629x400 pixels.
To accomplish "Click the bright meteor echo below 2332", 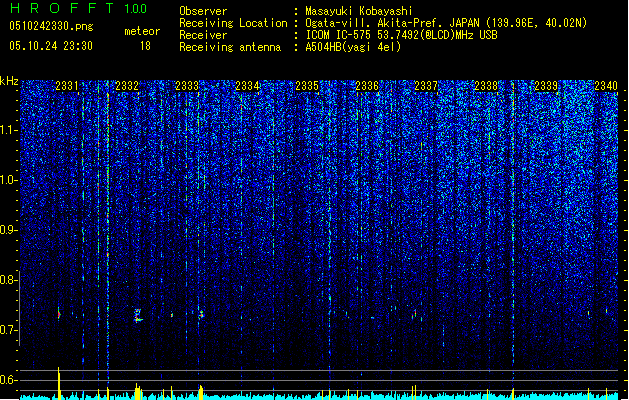I will [x=138, y=315].
